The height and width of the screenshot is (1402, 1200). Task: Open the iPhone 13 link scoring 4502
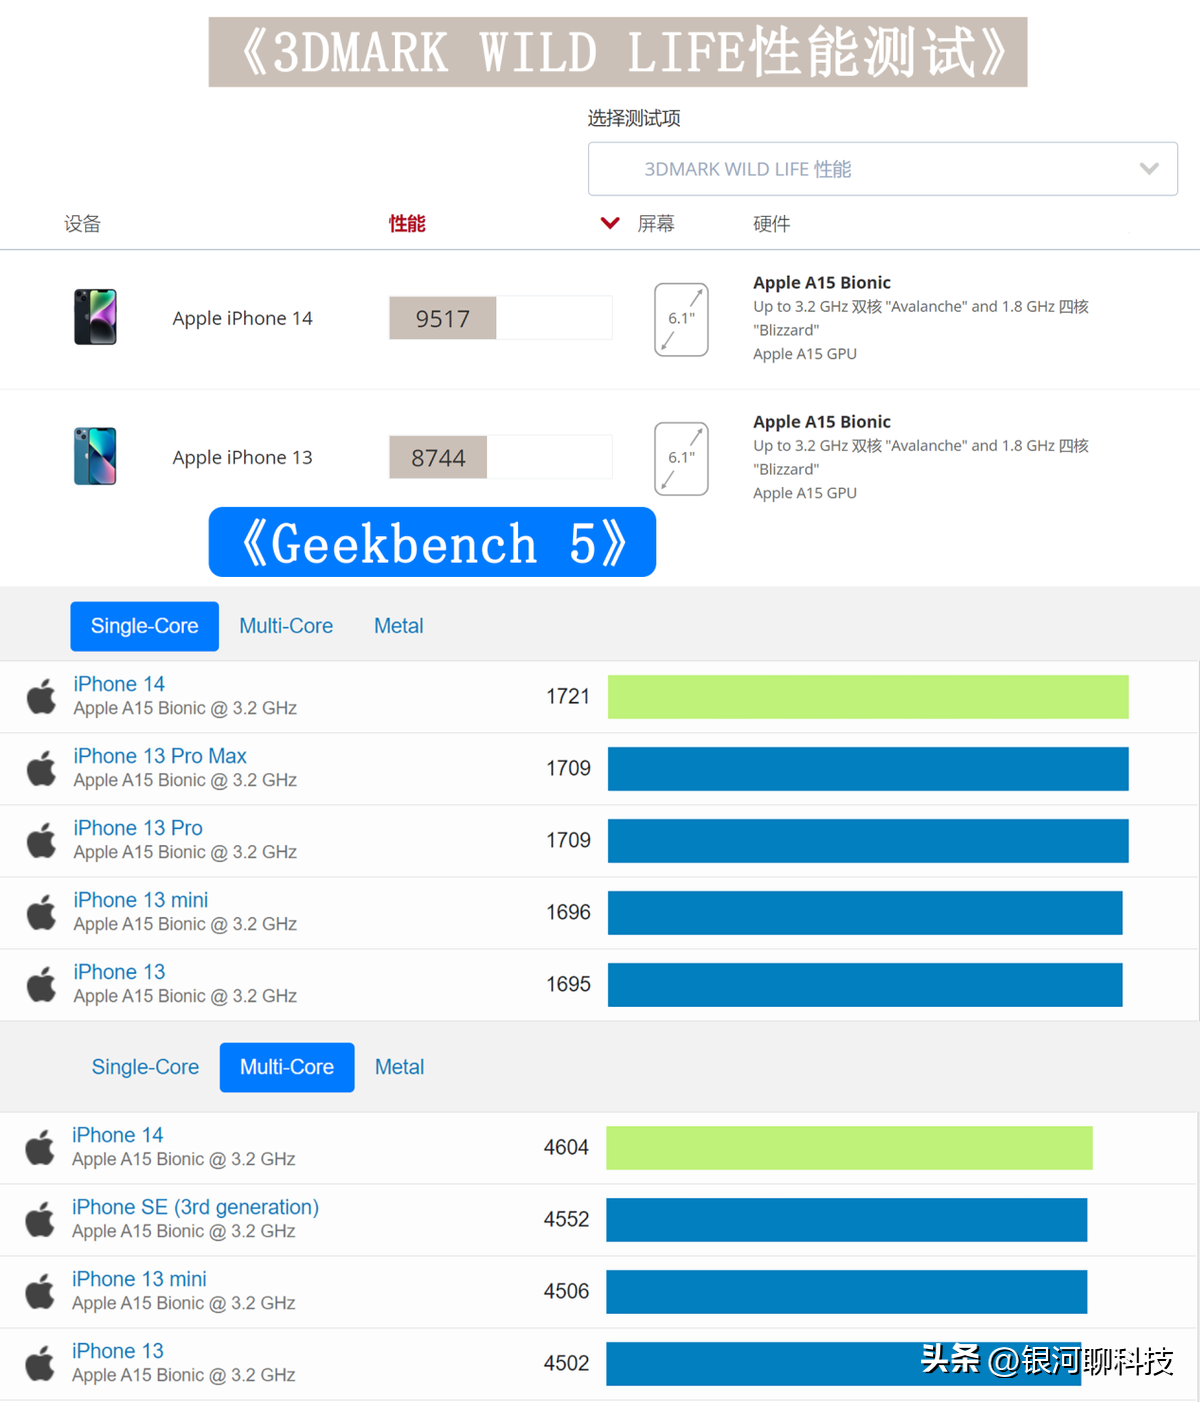[118, 1351]
